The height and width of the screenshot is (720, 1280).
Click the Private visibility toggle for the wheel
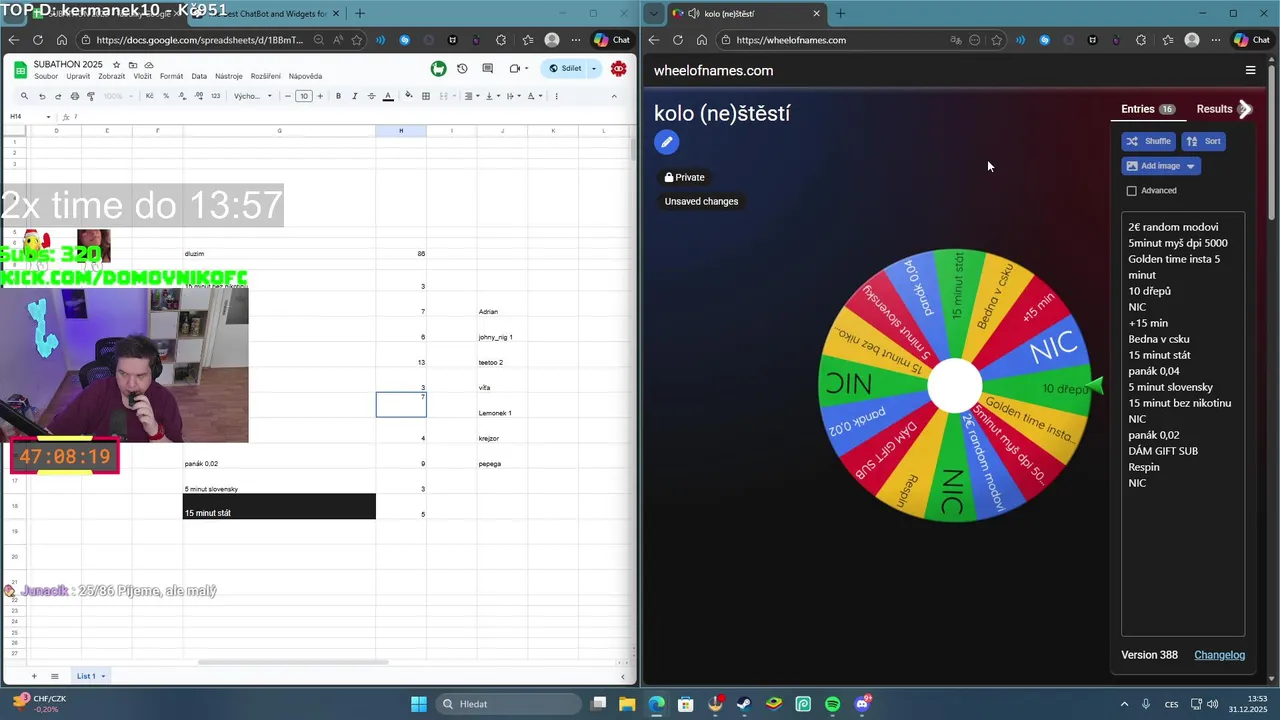coord(685,177)
